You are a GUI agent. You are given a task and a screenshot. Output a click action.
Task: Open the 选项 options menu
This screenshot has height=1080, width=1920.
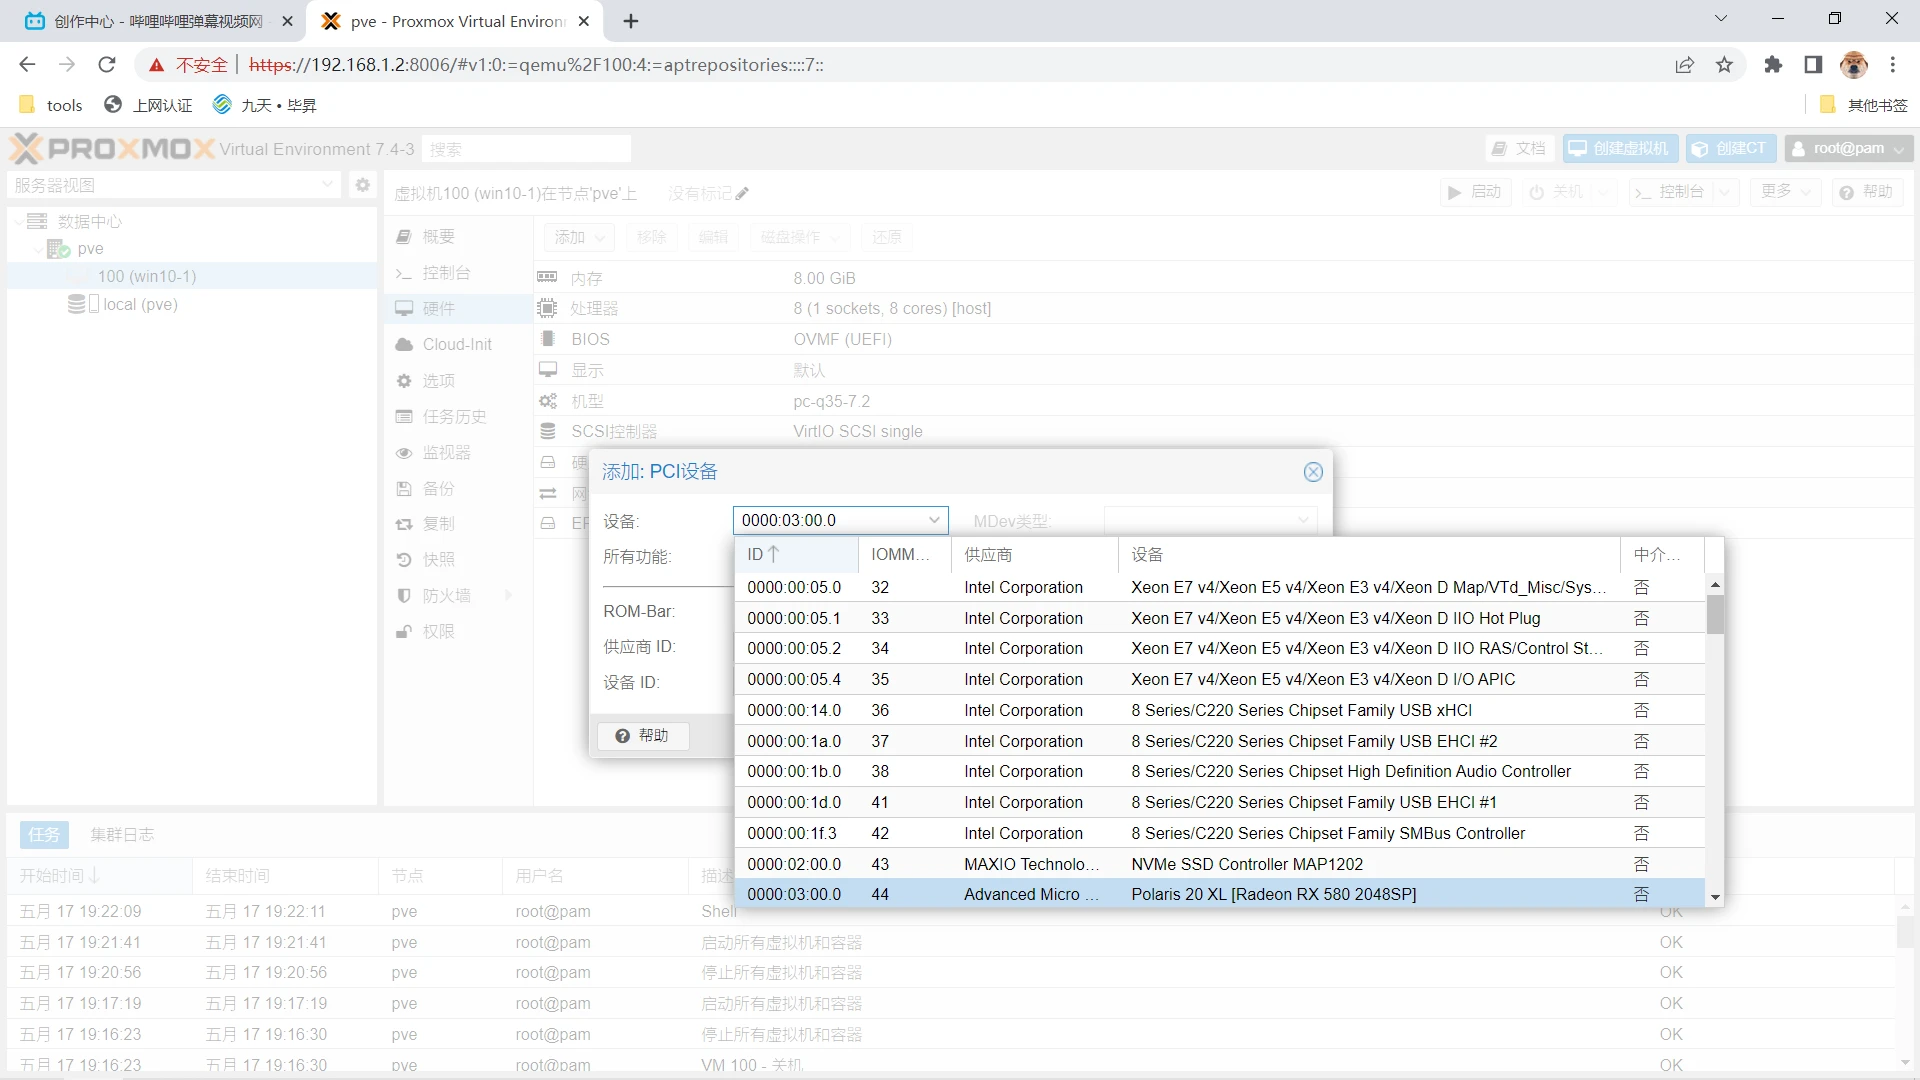click(x=458, y=381)
